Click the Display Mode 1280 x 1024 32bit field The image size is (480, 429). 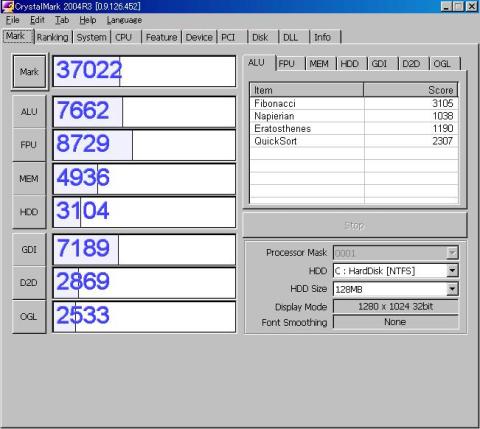[396, 306]
